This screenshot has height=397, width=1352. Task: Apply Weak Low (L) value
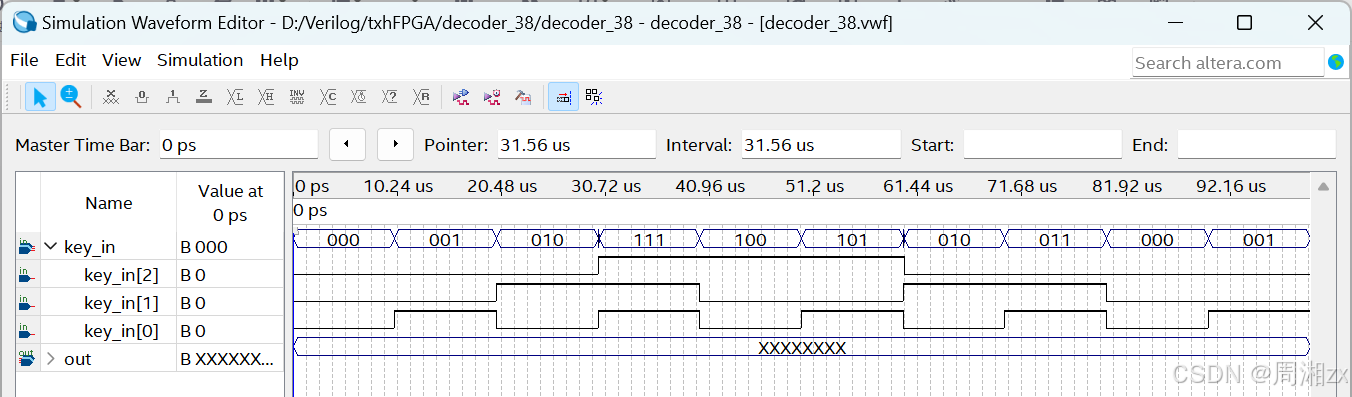pyautogui.click(x=235, y=97)
